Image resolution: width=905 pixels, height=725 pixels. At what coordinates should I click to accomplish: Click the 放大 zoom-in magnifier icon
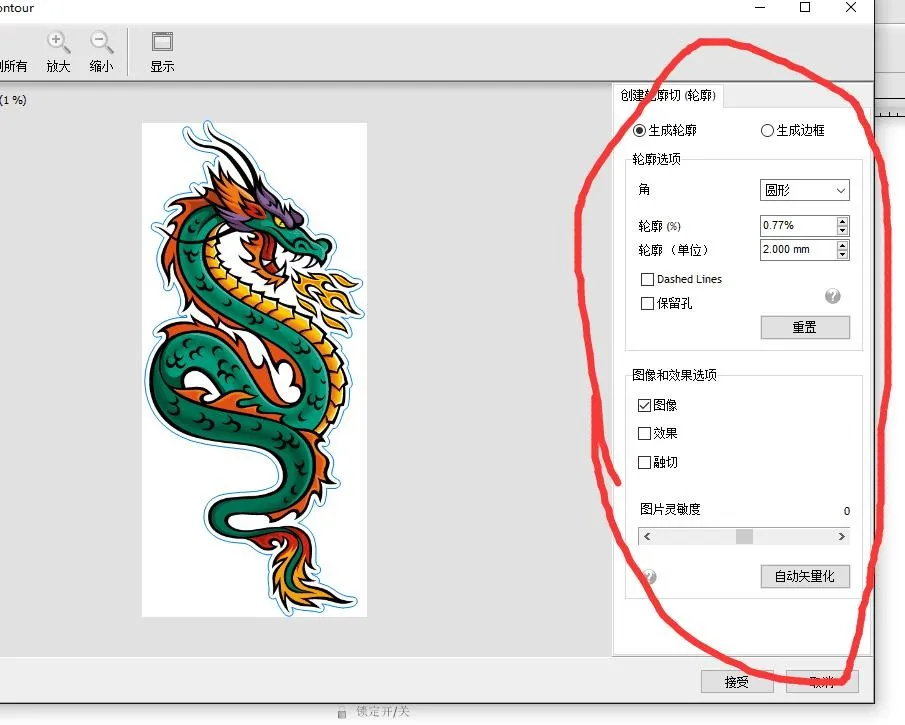point(58,43)
